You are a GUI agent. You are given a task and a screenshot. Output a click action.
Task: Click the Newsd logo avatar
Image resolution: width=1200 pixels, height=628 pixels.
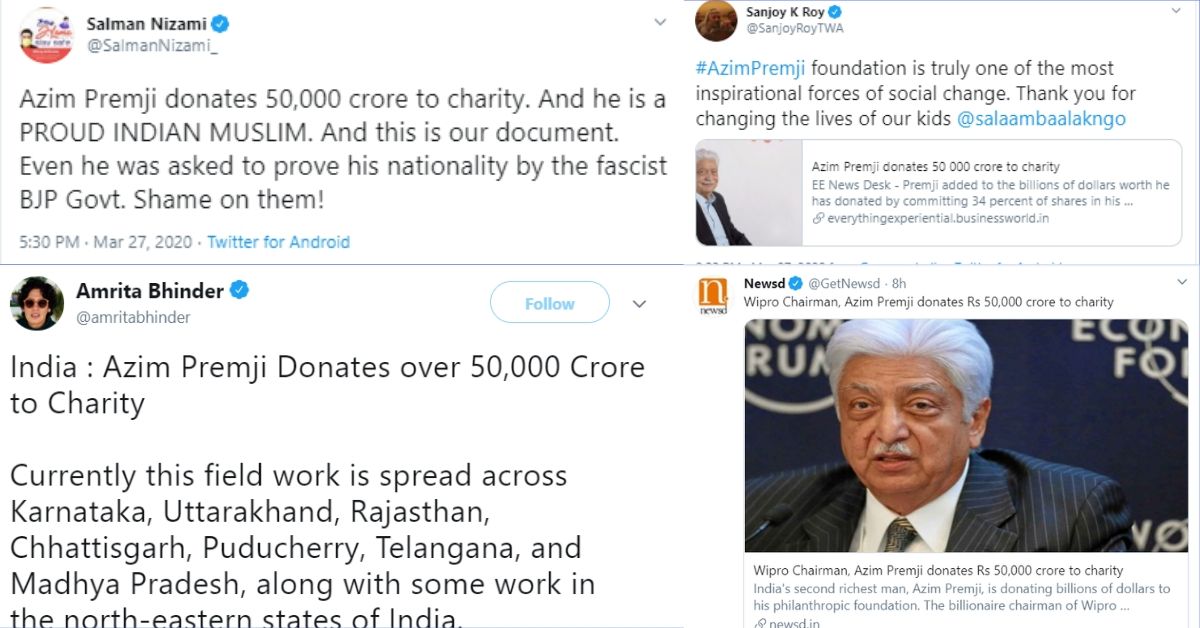pyautogui.click(x=712, y=297)
